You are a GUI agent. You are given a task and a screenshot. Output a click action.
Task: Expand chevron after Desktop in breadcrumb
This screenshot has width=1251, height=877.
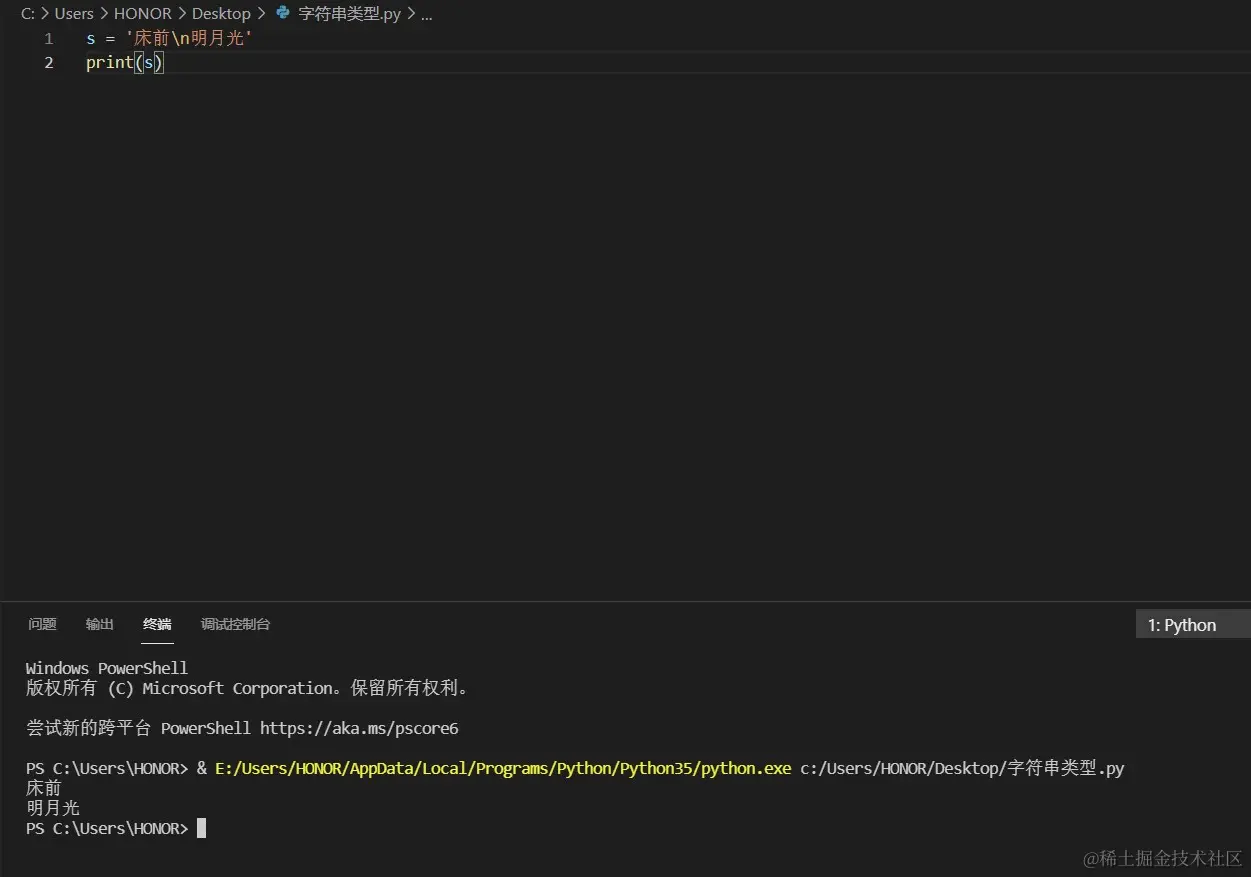[262, 13]
